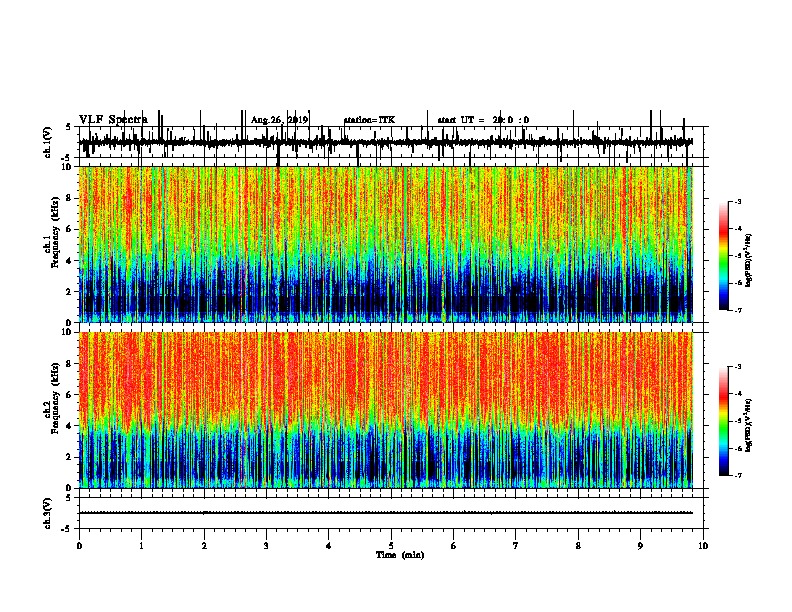Click the time axis tick label "4"

329,546
